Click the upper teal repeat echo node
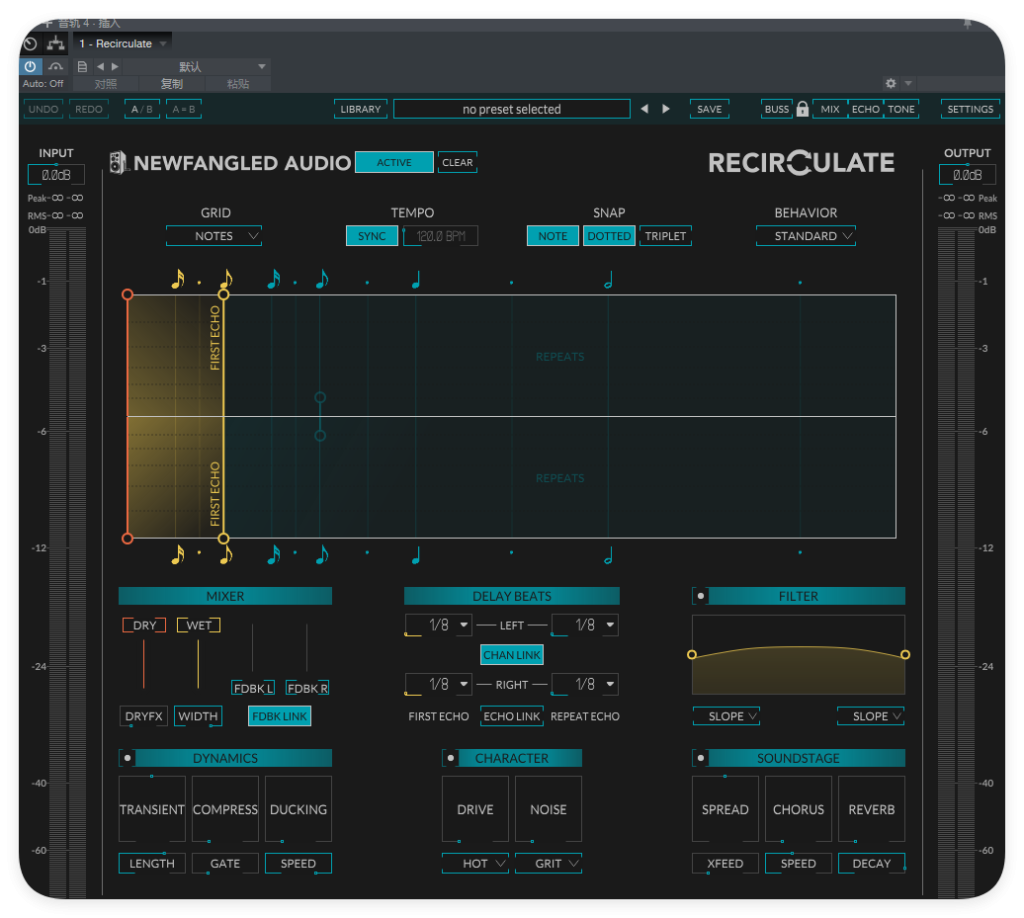 point(320,398)
